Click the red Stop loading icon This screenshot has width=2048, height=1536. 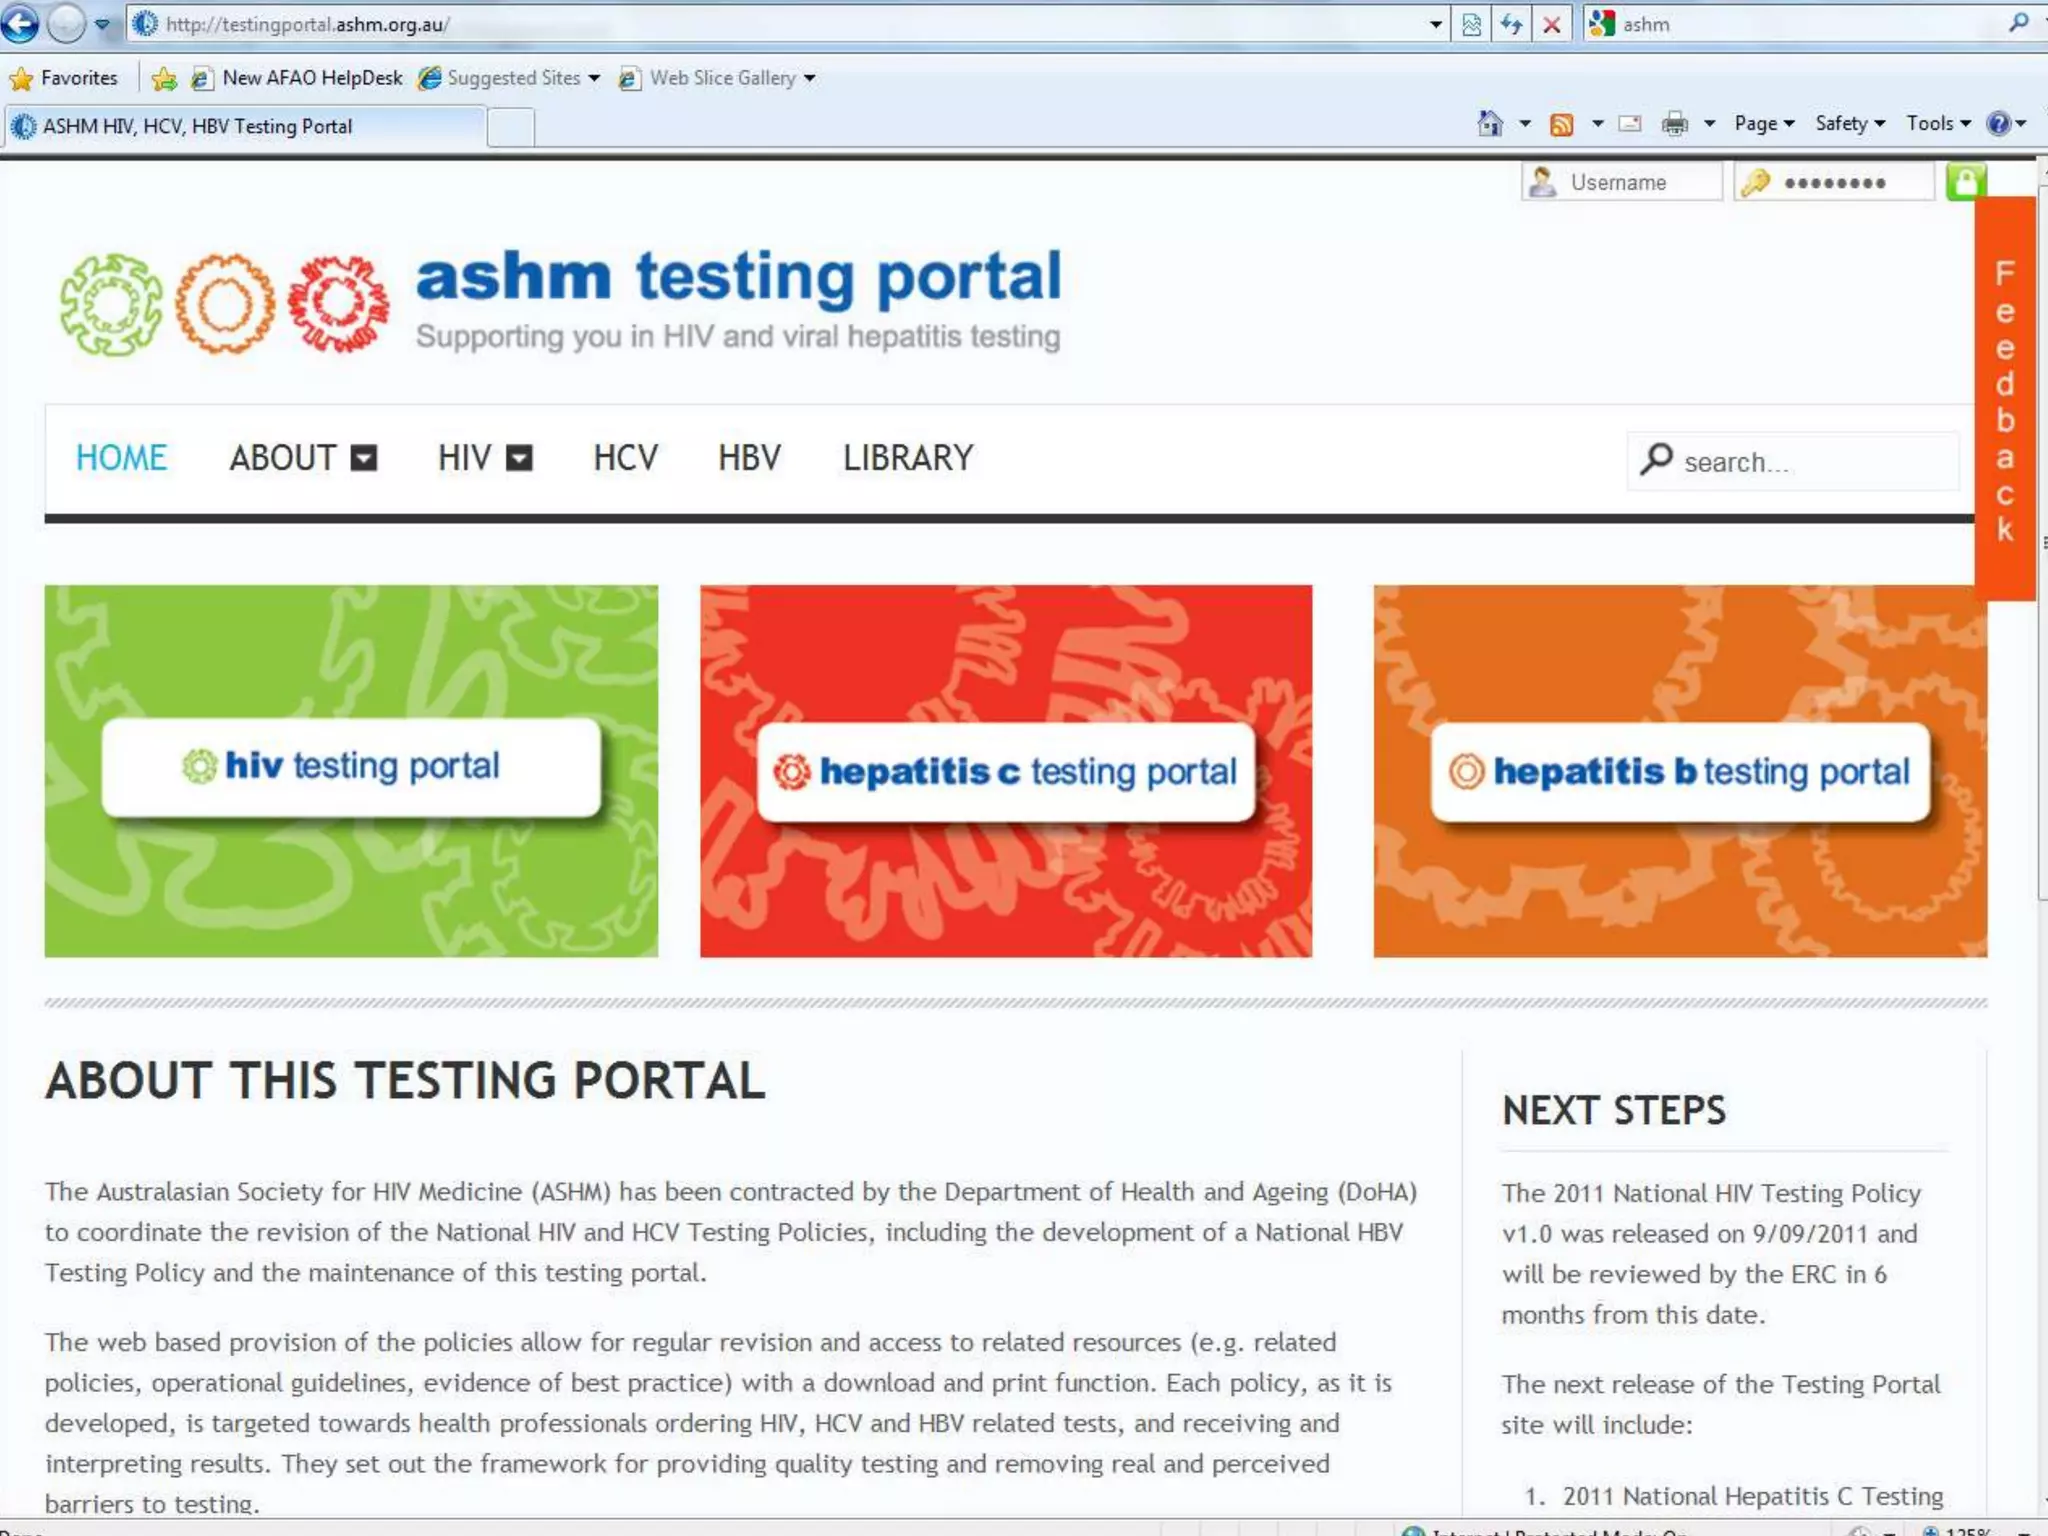point(1552,24)
